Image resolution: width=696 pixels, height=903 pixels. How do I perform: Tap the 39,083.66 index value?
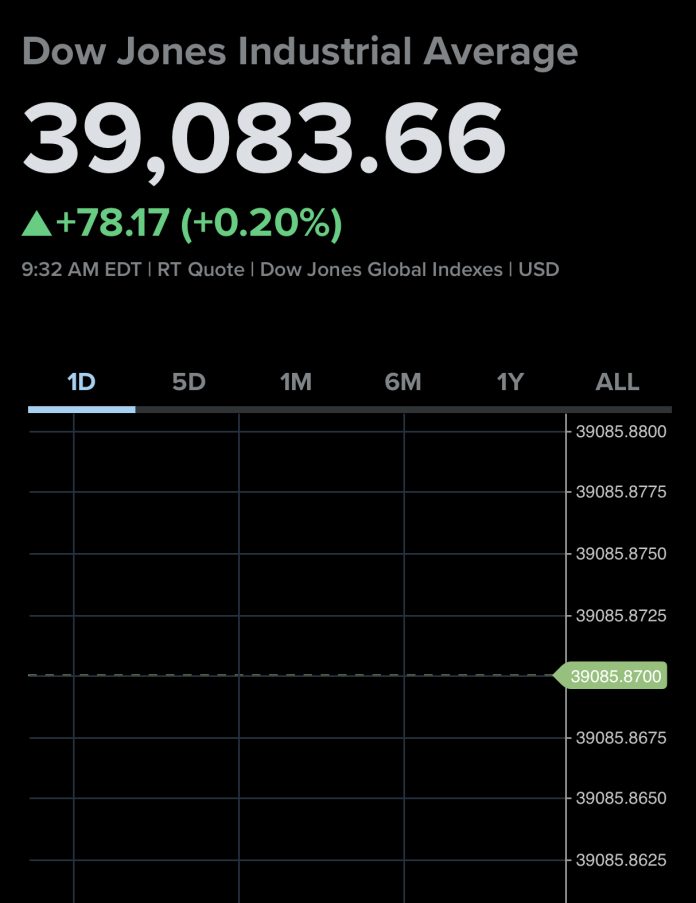tap(264, 140)
